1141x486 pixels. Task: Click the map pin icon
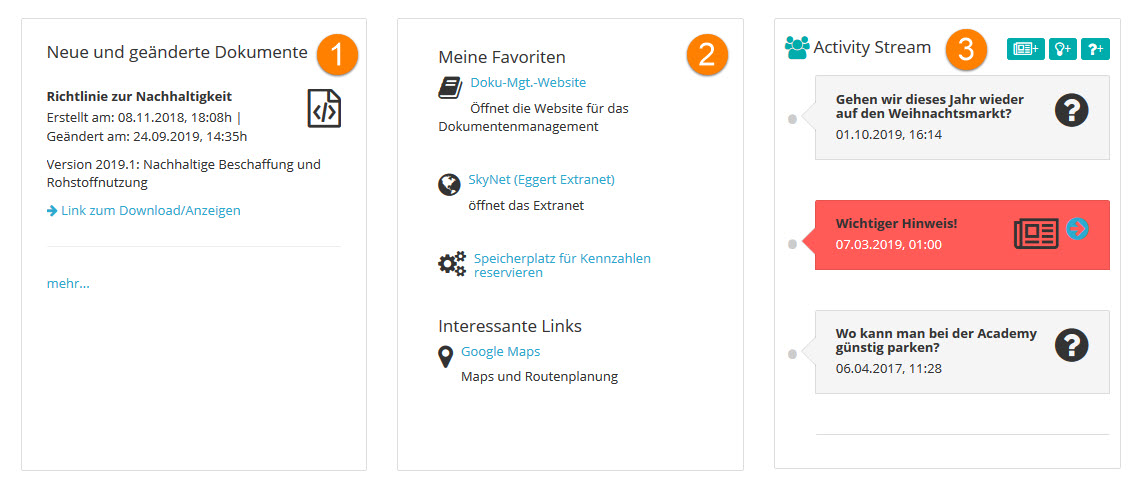pyautogui.click(x=446, y=357)
